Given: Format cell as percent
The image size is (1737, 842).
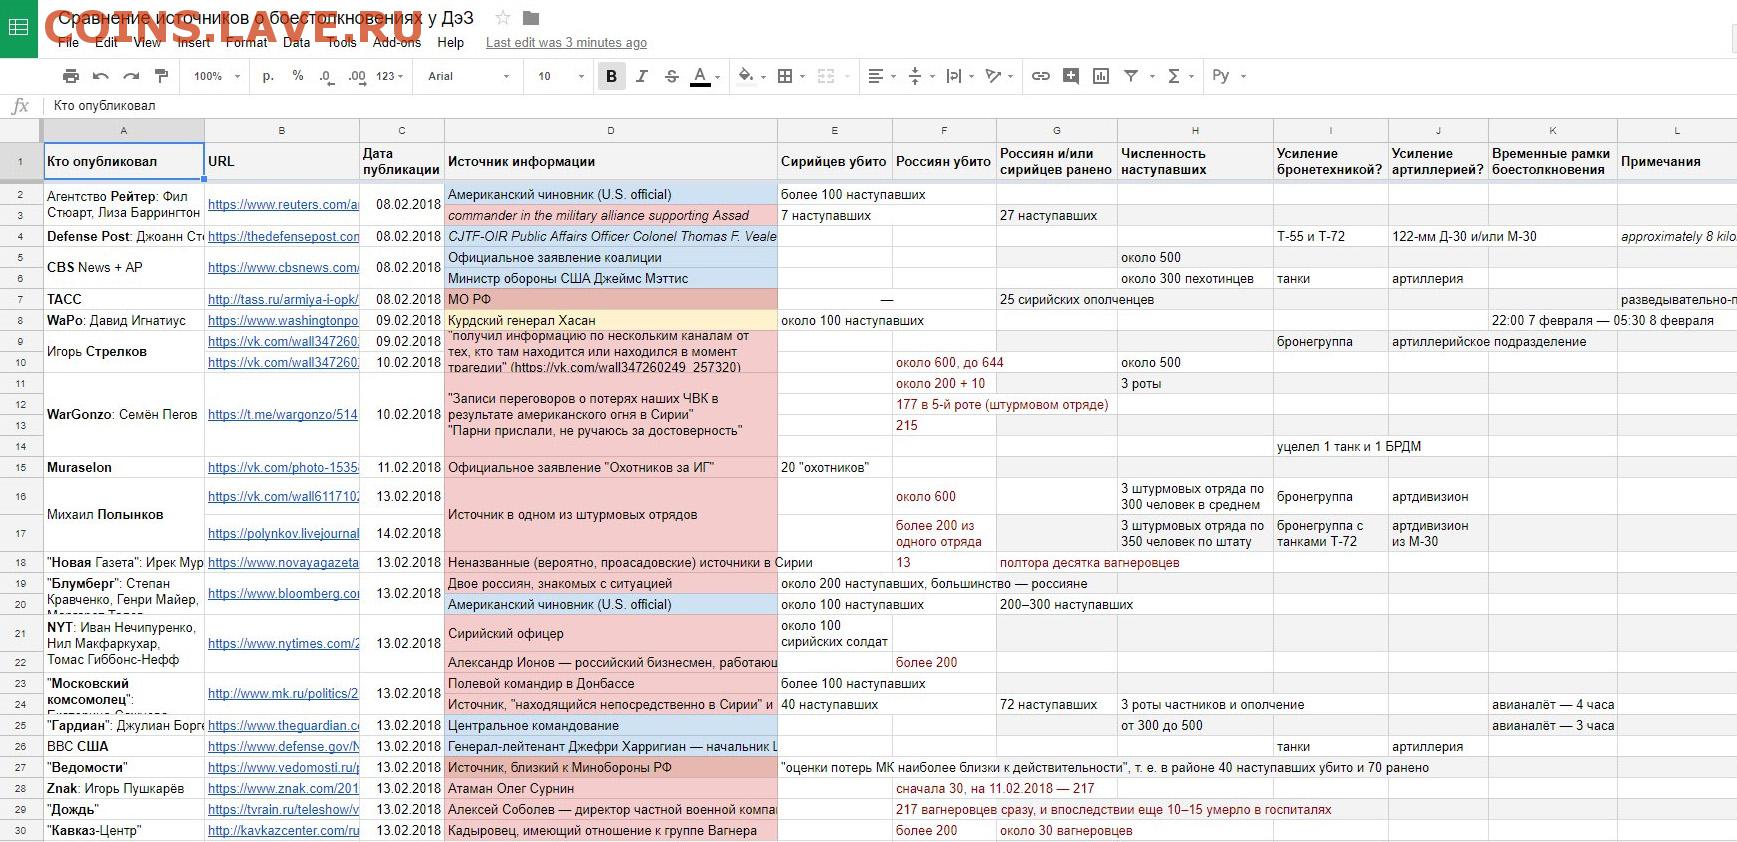Looking at the screenshot, I should click(297, 76).
